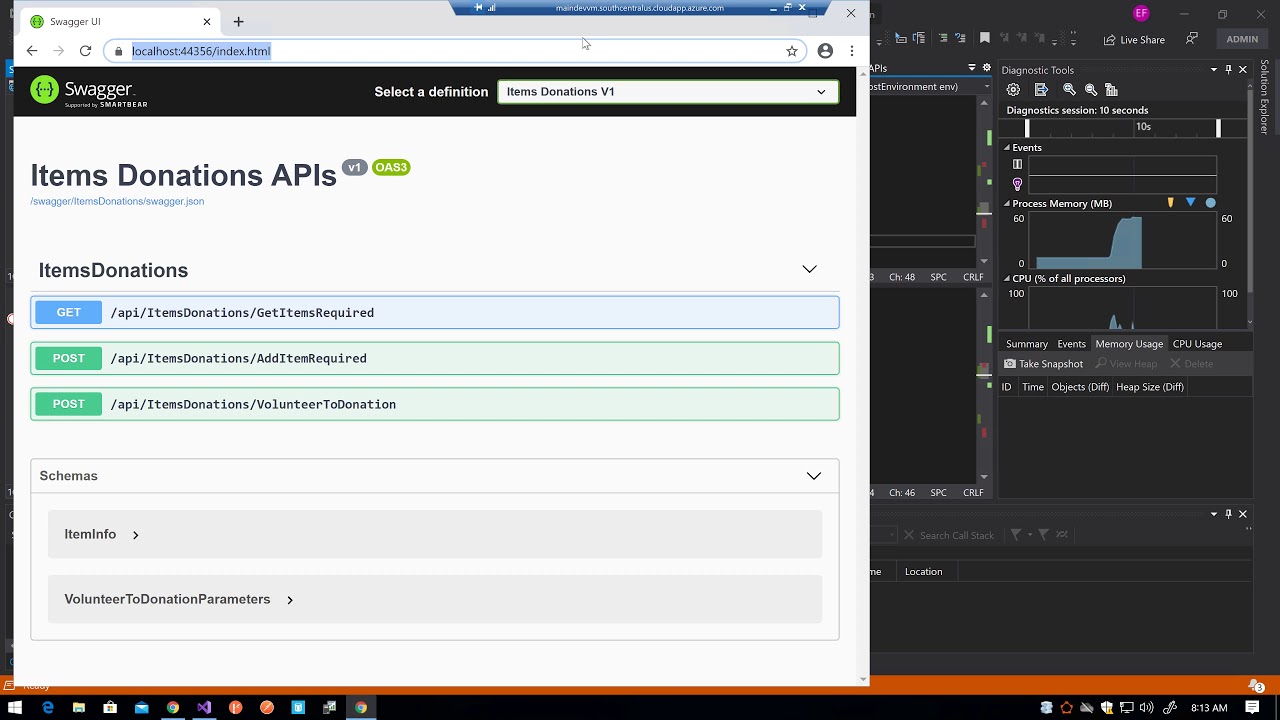Pin the Diagnostic Tools panel

pyautogui.click(x=1229, y=70)
